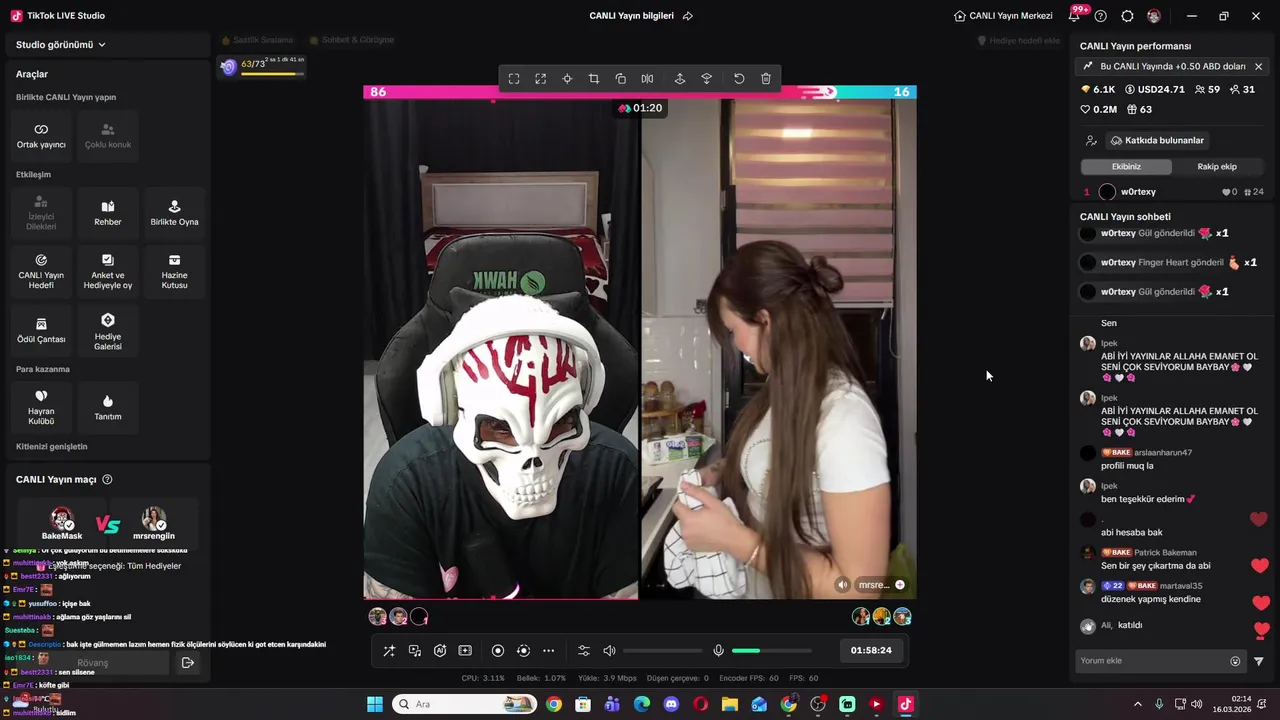The width and height of the screenshot is (1280, 720).
Task: Open the settings gear in title bar
Action: (x=1128, y=16)
